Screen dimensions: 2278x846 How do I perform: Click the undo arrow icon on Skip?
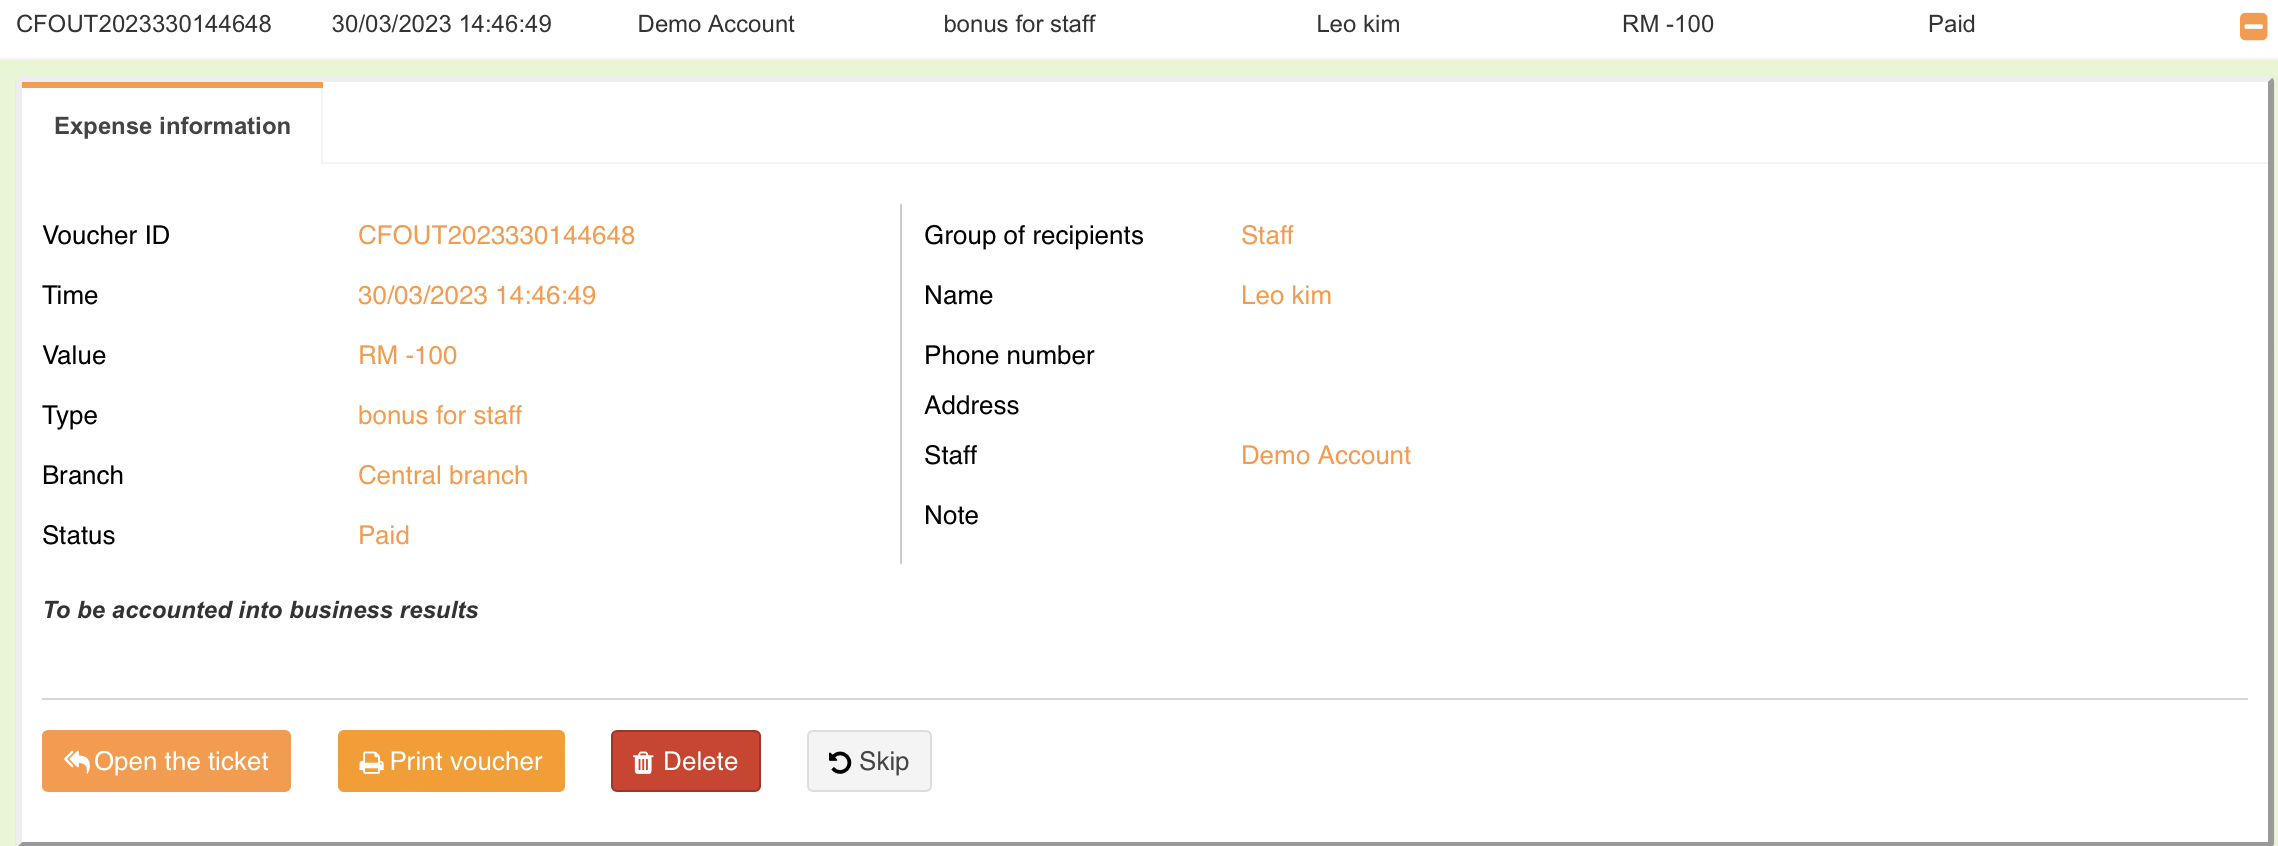tap(840, 762)
